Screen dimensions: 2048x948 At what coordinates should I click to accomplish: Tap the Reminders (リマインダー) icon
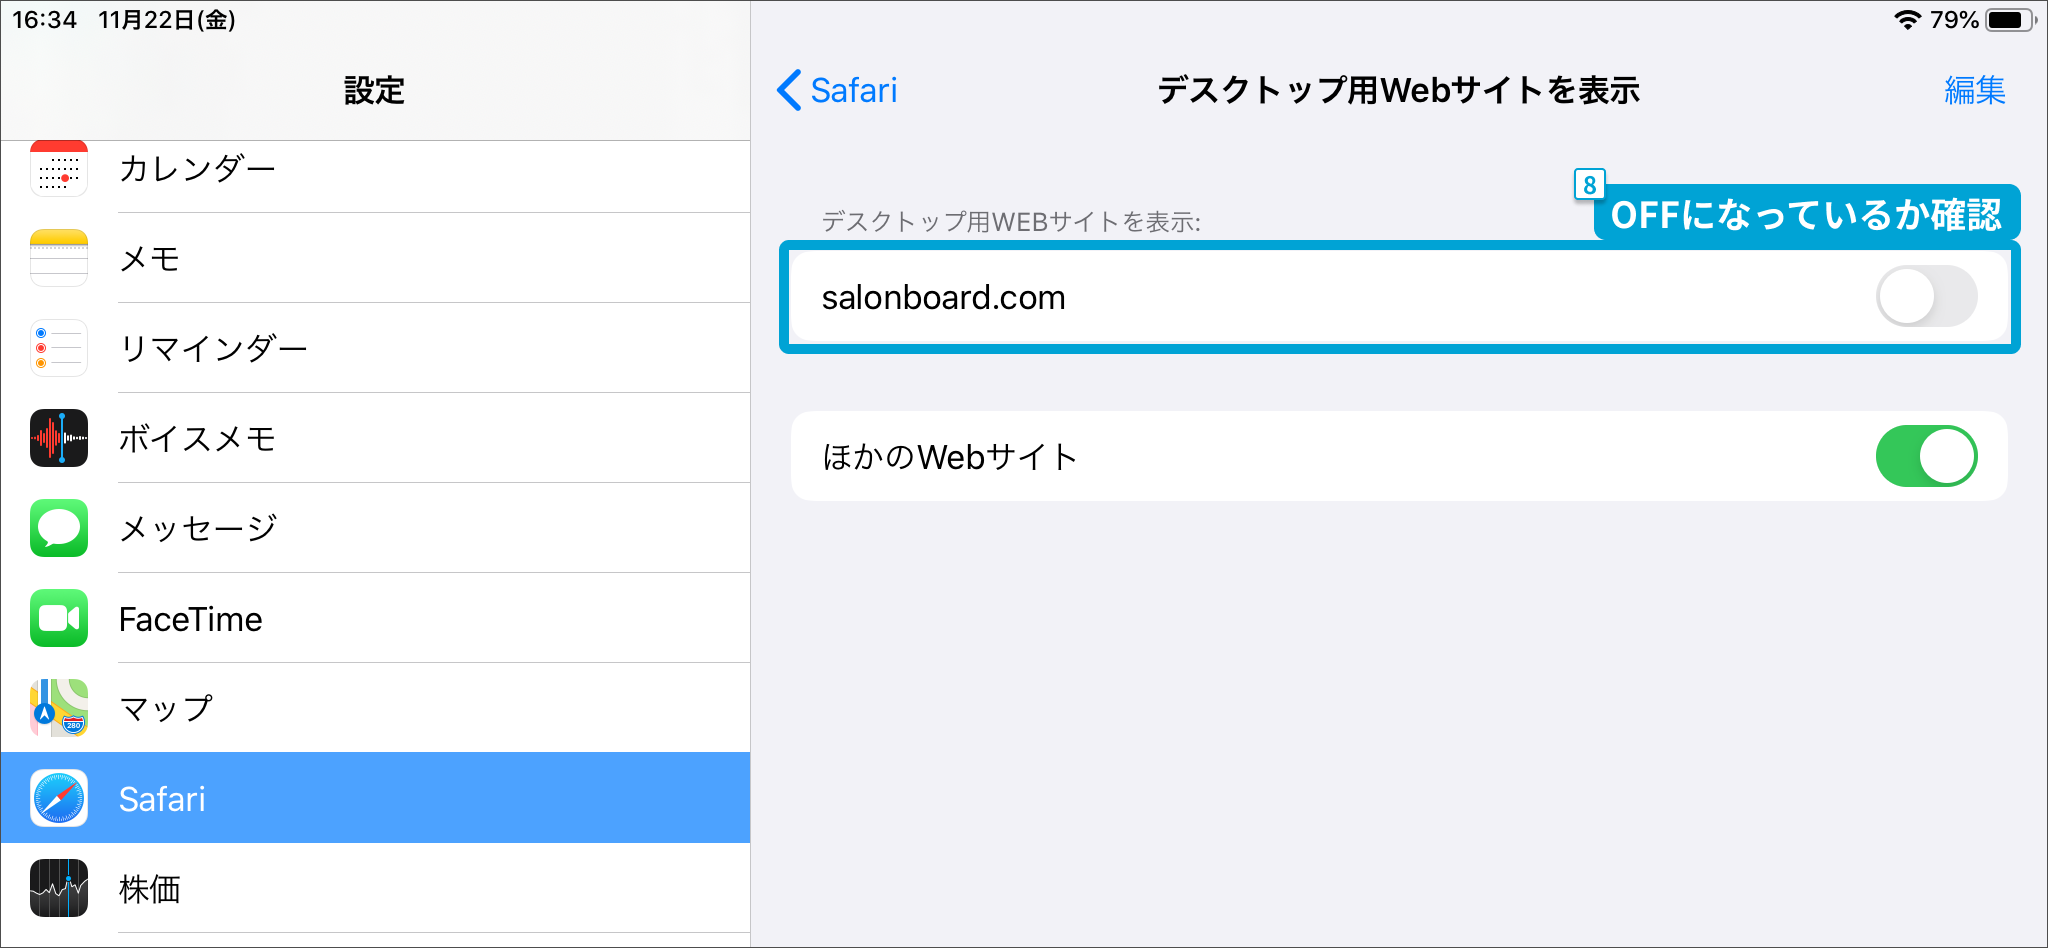(59, 348)
